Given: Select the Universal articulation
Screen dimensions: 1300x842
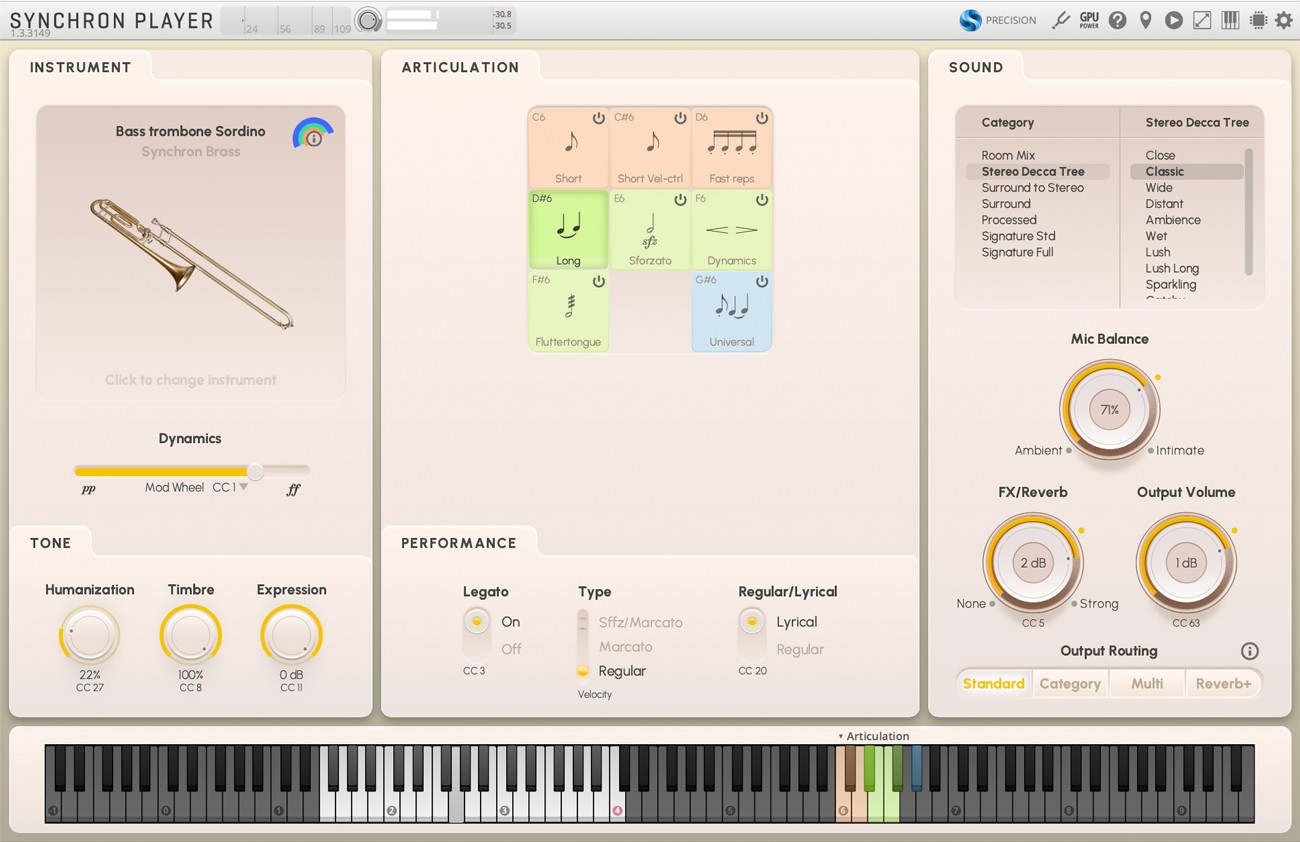Looking at the screenshot, I should pos(732,311).
